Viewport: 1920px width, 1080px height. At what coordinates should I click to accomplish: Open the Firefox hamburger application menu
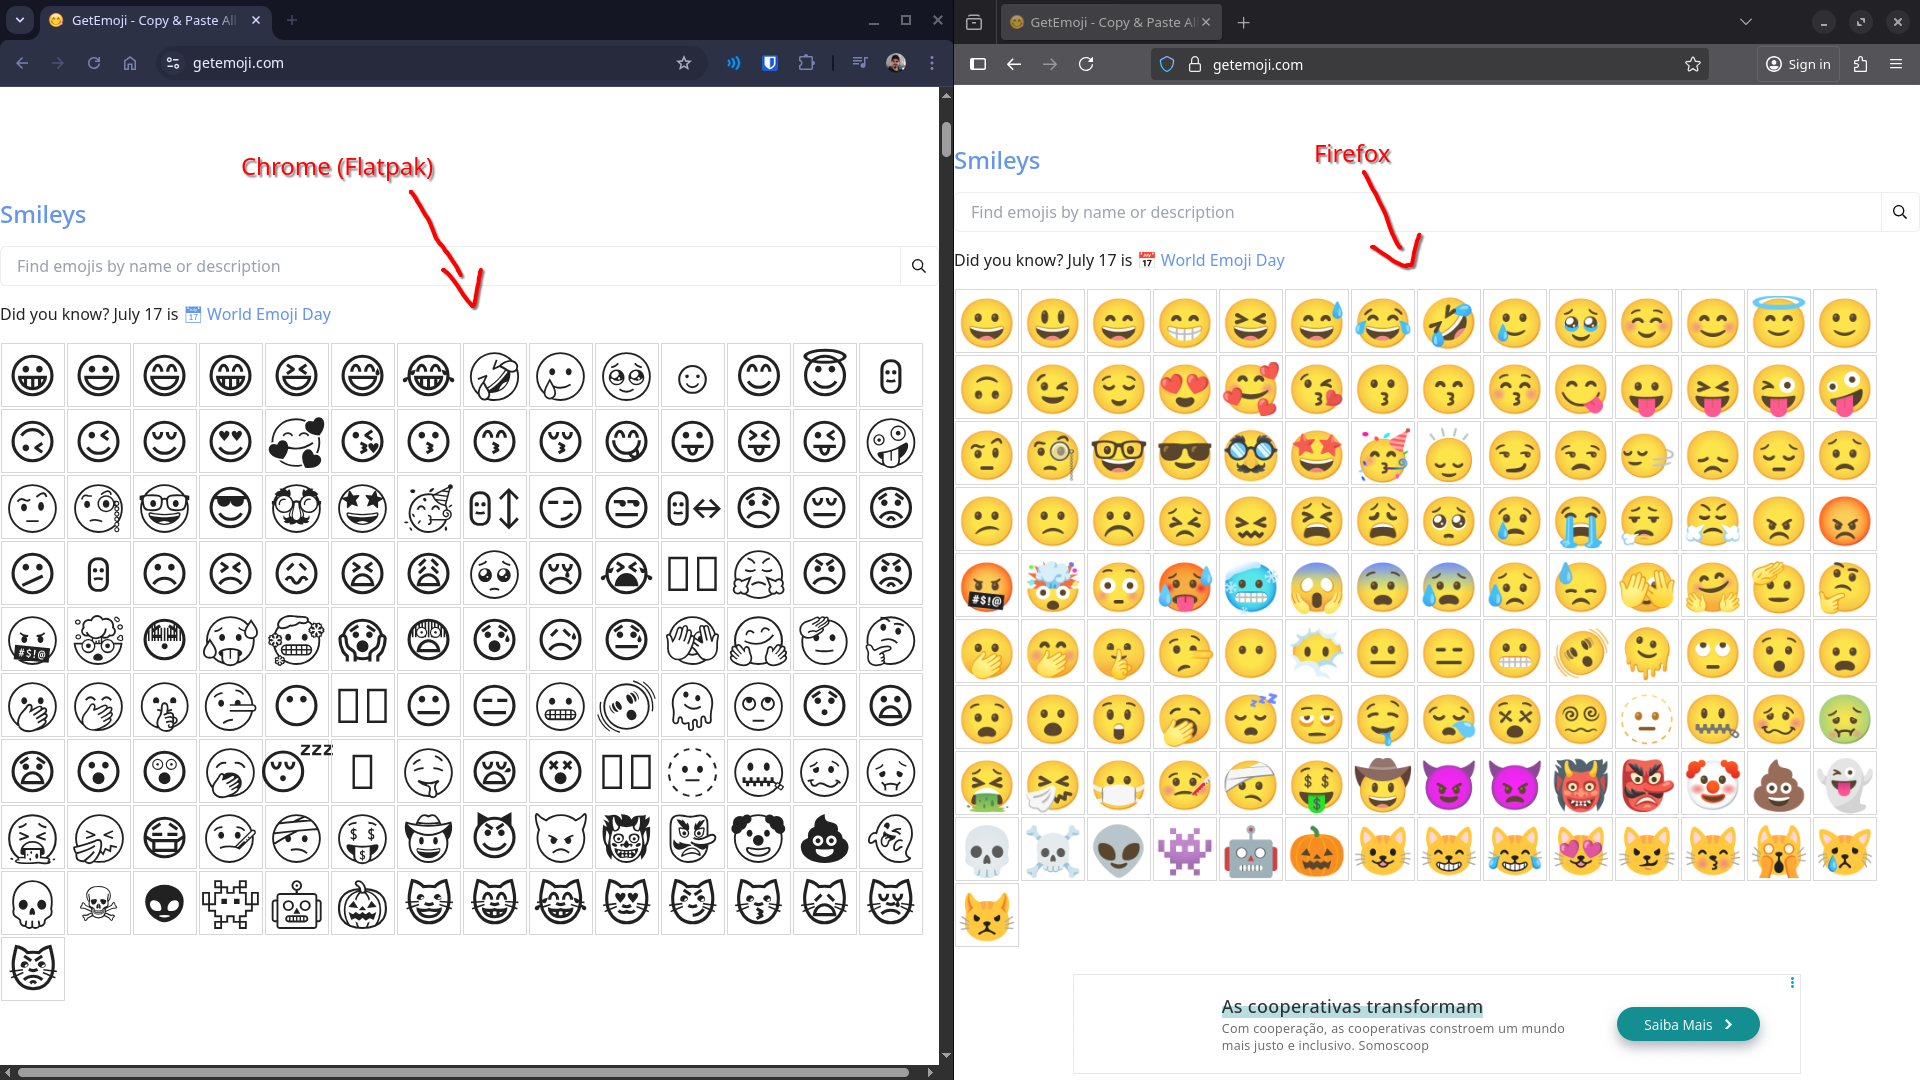[1896, 64]
